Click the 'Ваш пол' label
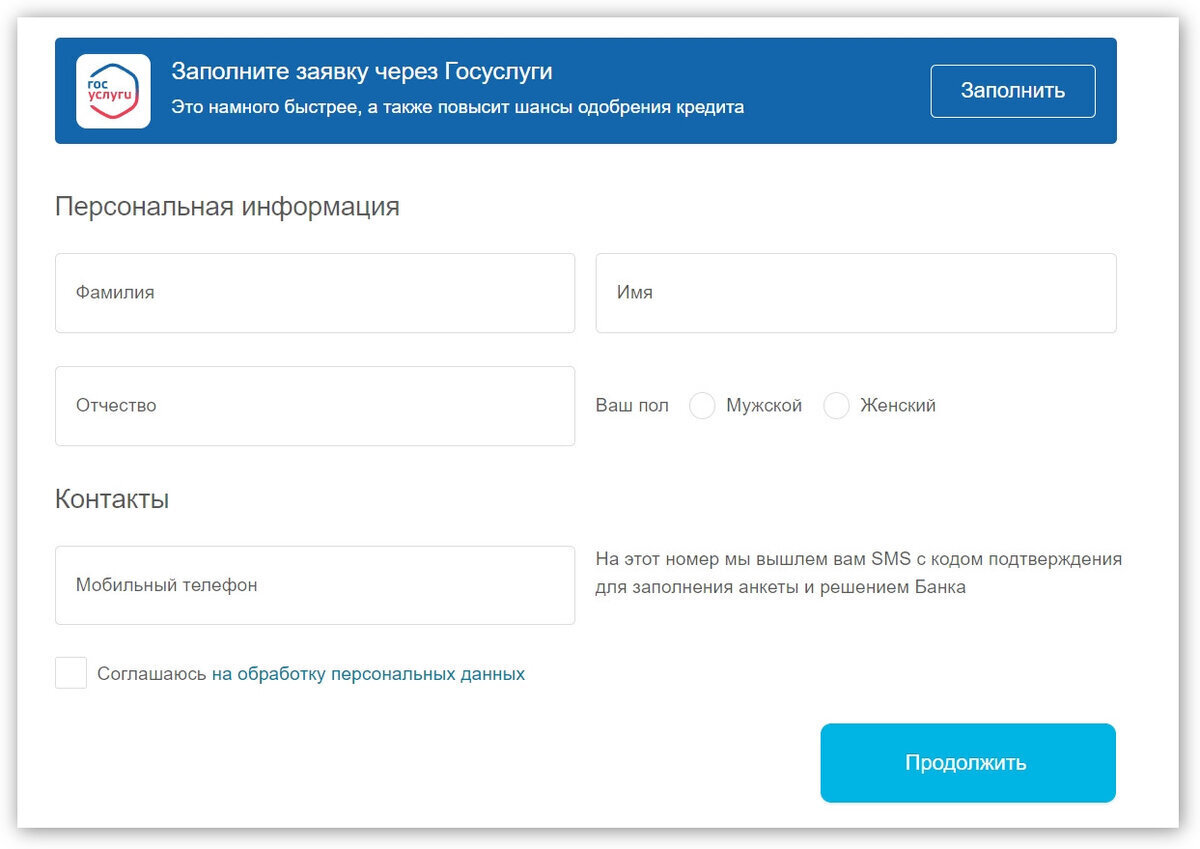This screenshot has height=849, width=1200. [x=632, y=406]
